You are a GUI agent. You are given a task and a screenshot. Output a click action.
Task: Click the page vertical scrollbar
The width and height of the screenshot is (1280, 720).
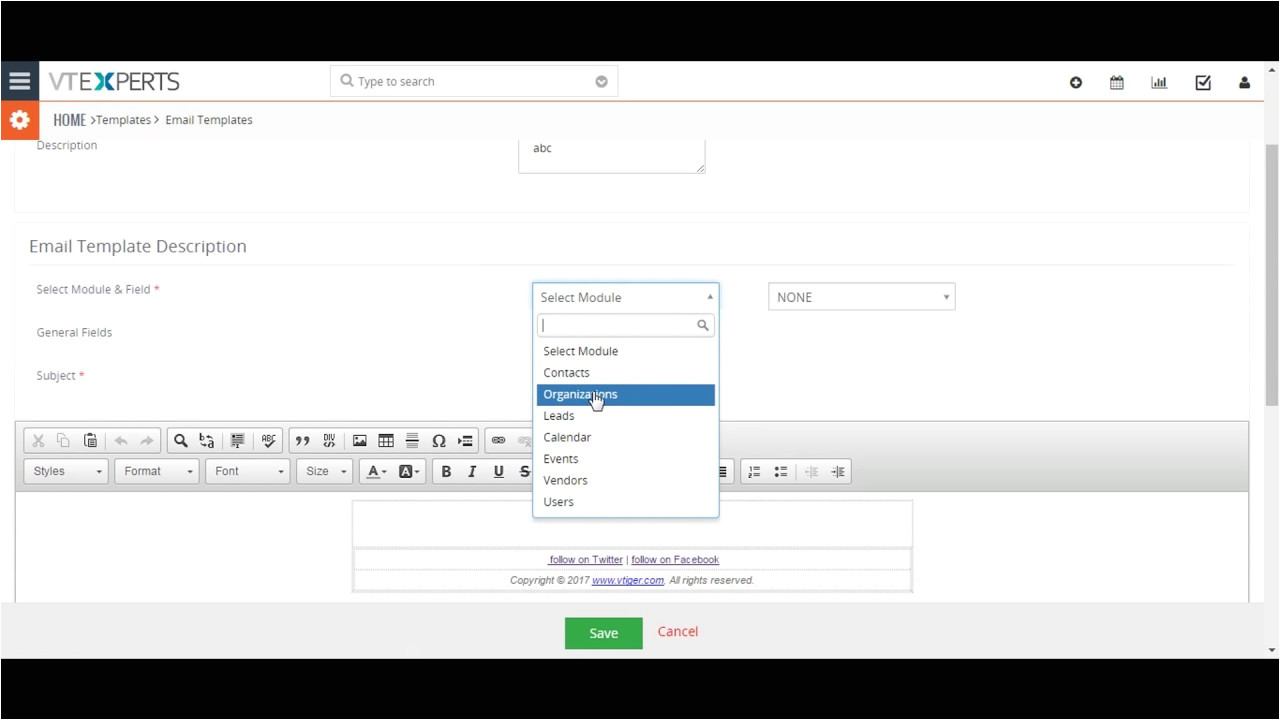(1272, 275)
